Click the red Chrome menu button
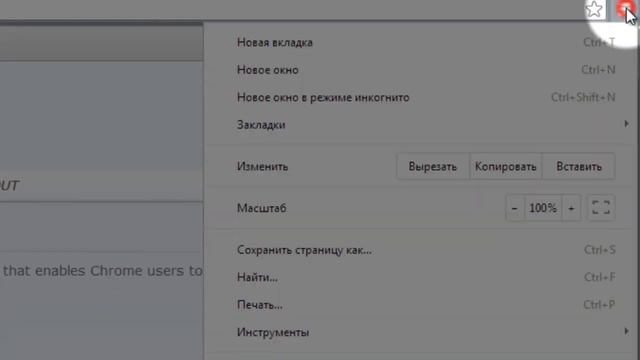The width and height of the screenshot is (640, 360). point(625,9)
